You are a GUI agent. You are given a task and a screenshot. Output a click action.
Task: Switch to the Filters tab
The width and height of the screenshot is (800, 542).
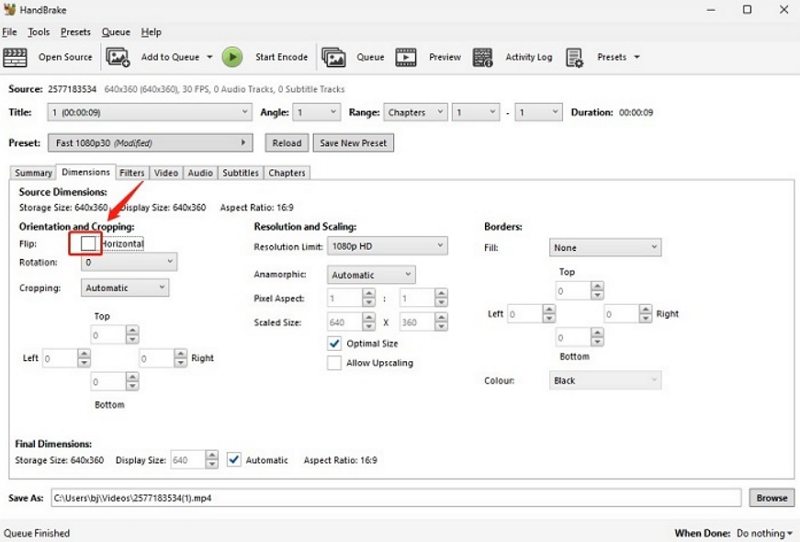(x=132, y=173)
